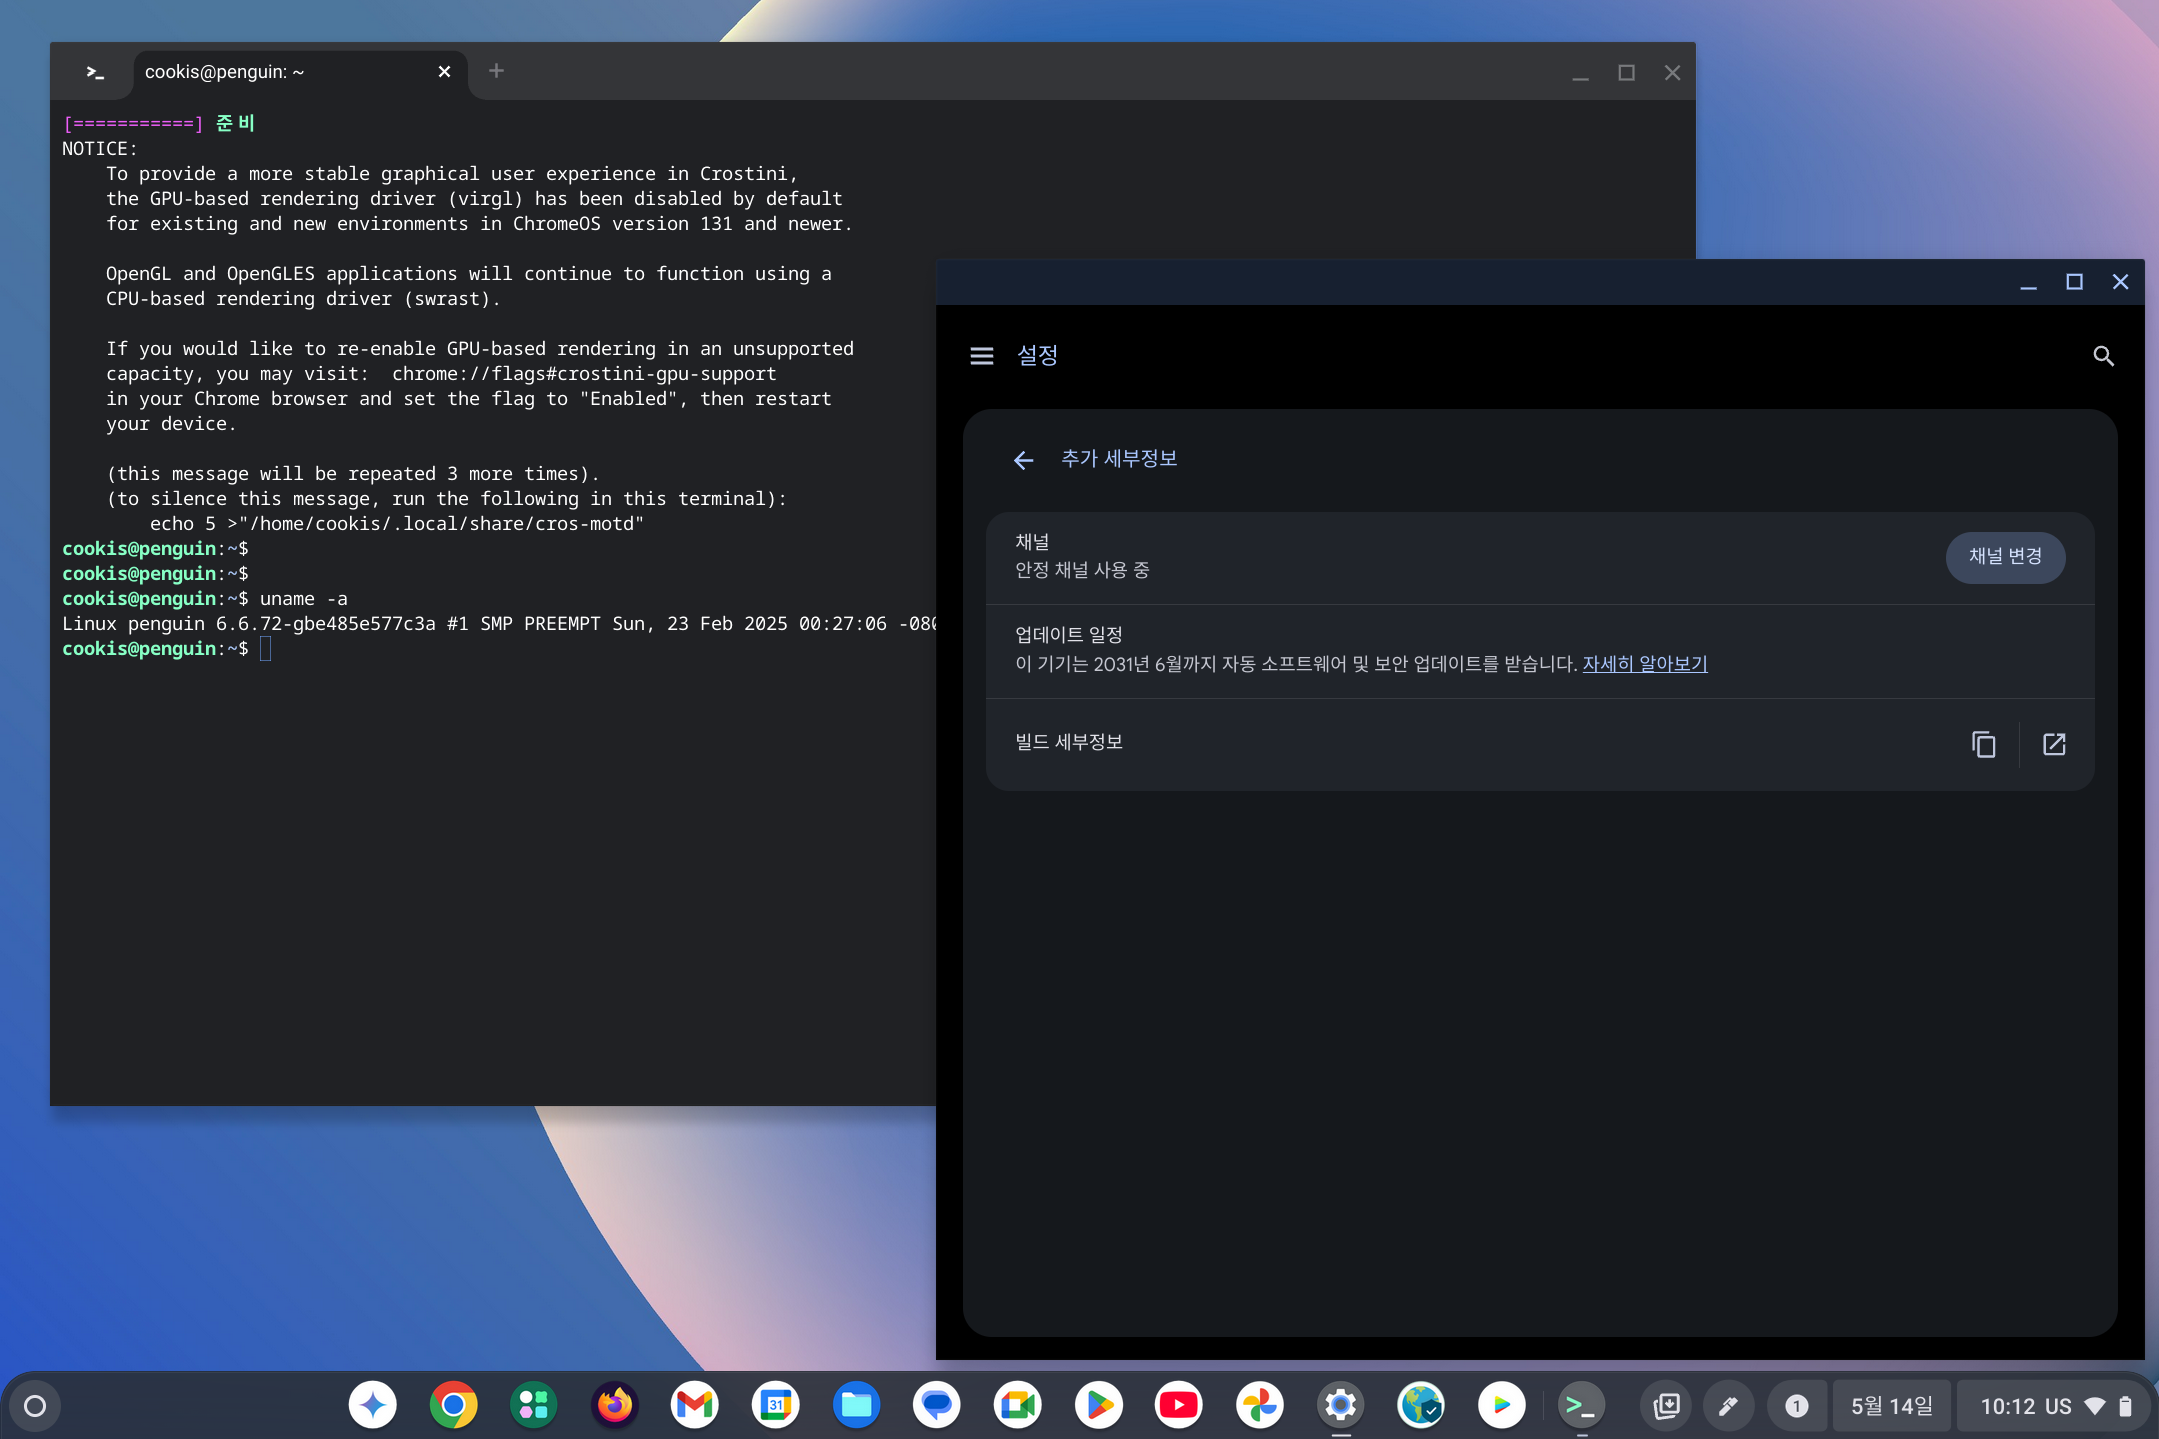Open YouTube from the shelf
The image size is (2159, 1439).
[1178, 1405]
